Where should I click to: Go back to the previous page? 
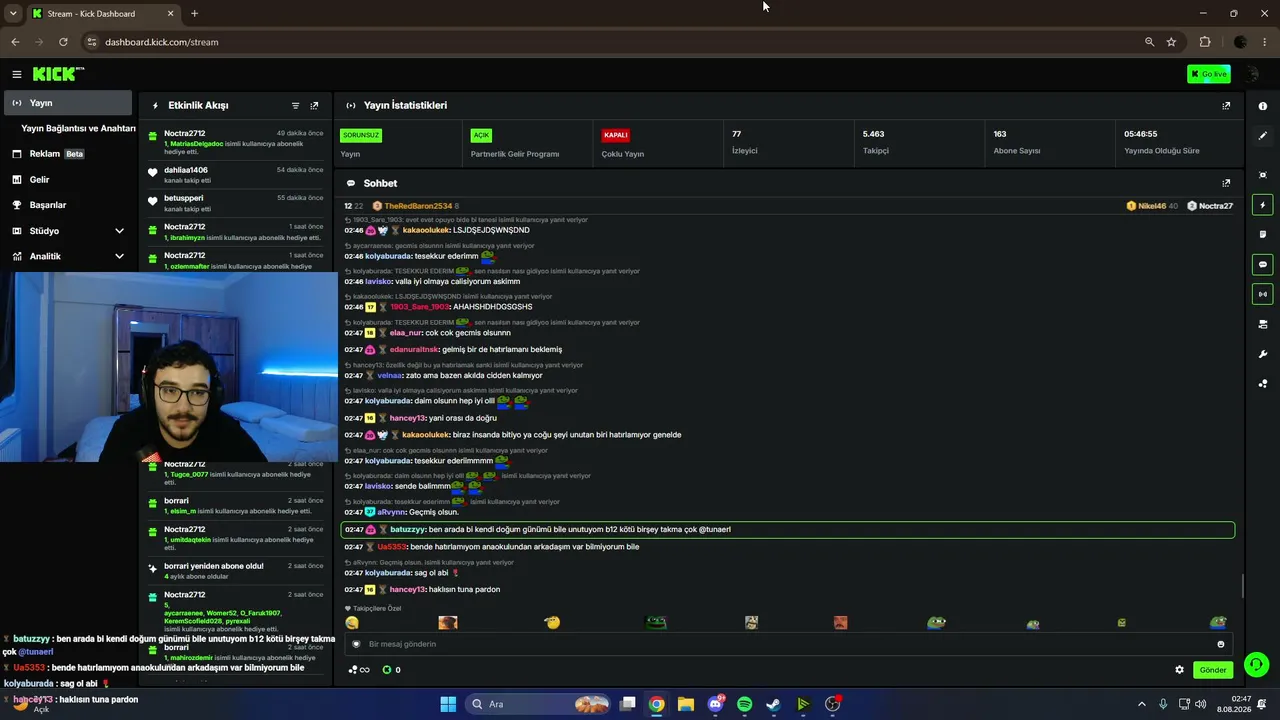(15, 42)
